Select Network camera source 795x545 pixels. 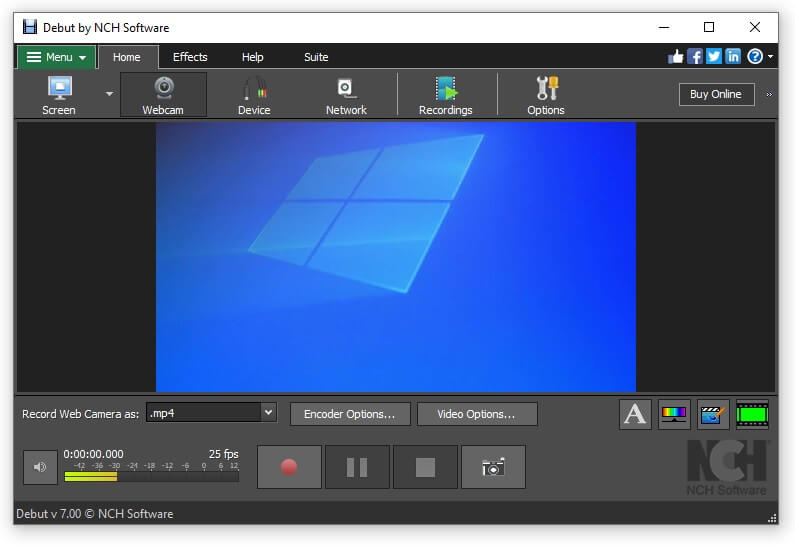[346, 95]
